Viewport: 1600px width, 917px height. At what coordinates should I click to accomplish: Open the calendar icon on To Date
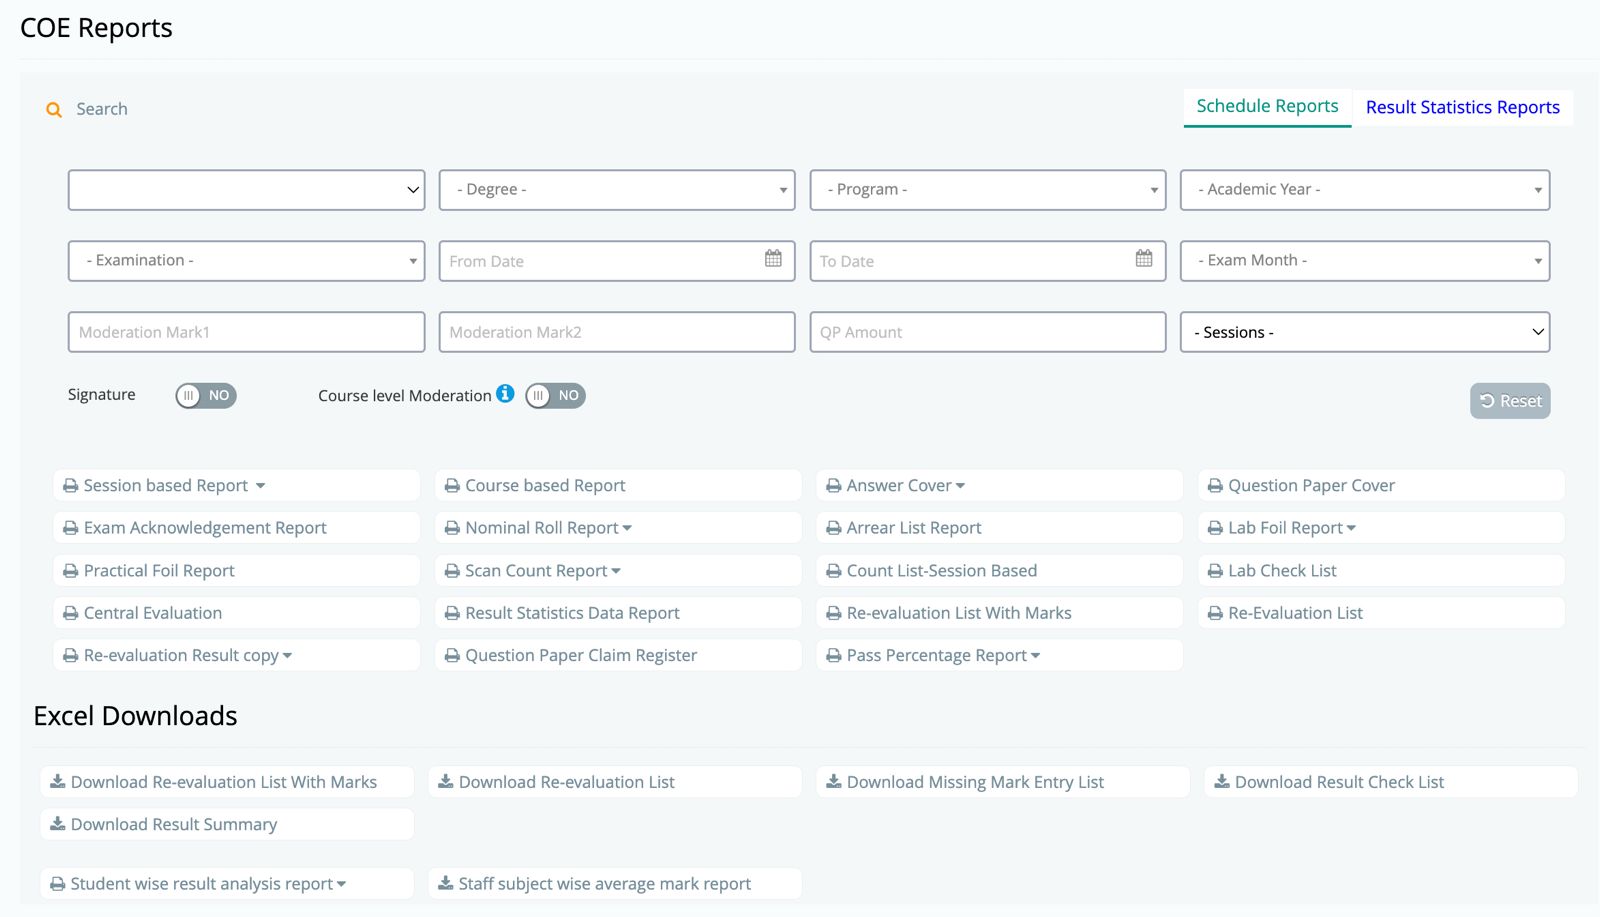pos(1143,258)
